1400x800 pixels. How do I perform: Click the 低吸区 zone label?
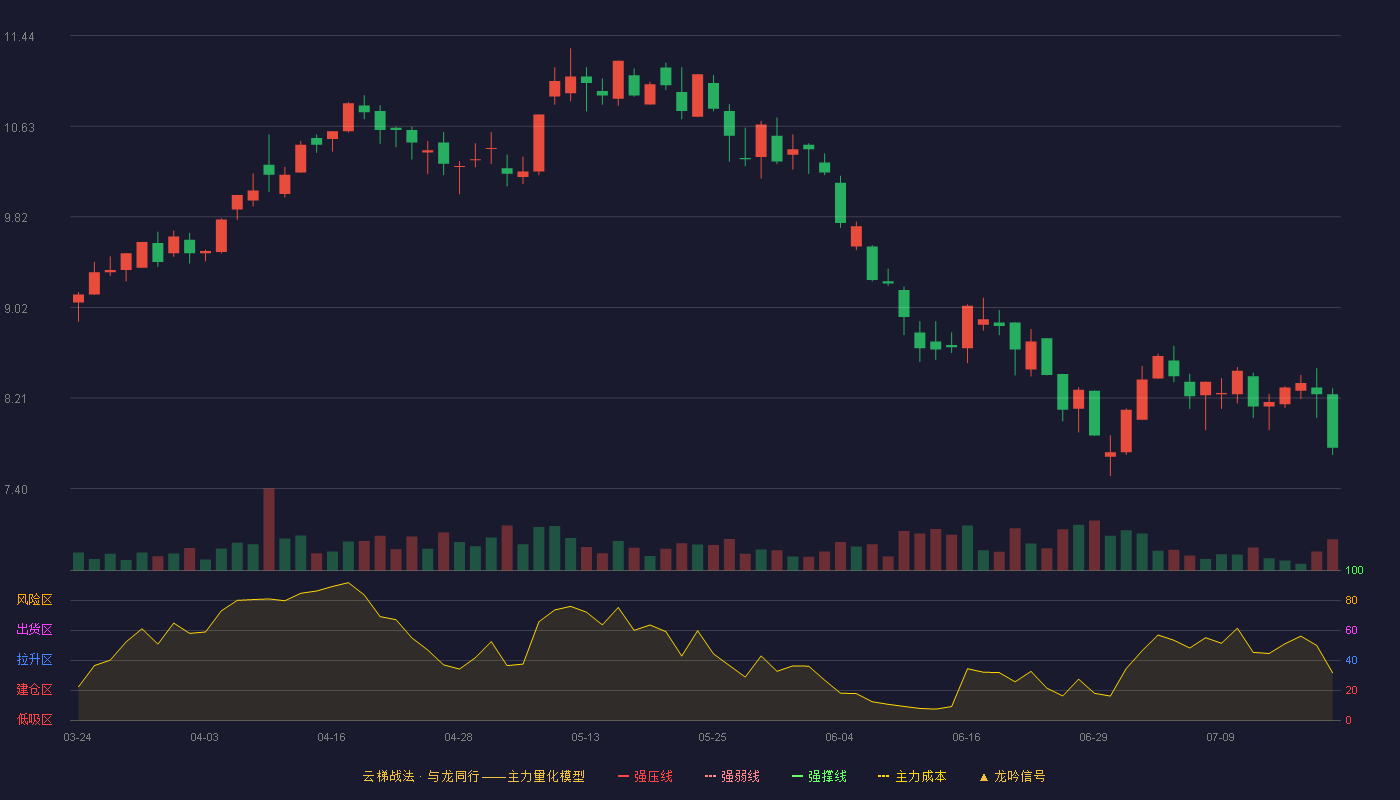coord(34,719)
